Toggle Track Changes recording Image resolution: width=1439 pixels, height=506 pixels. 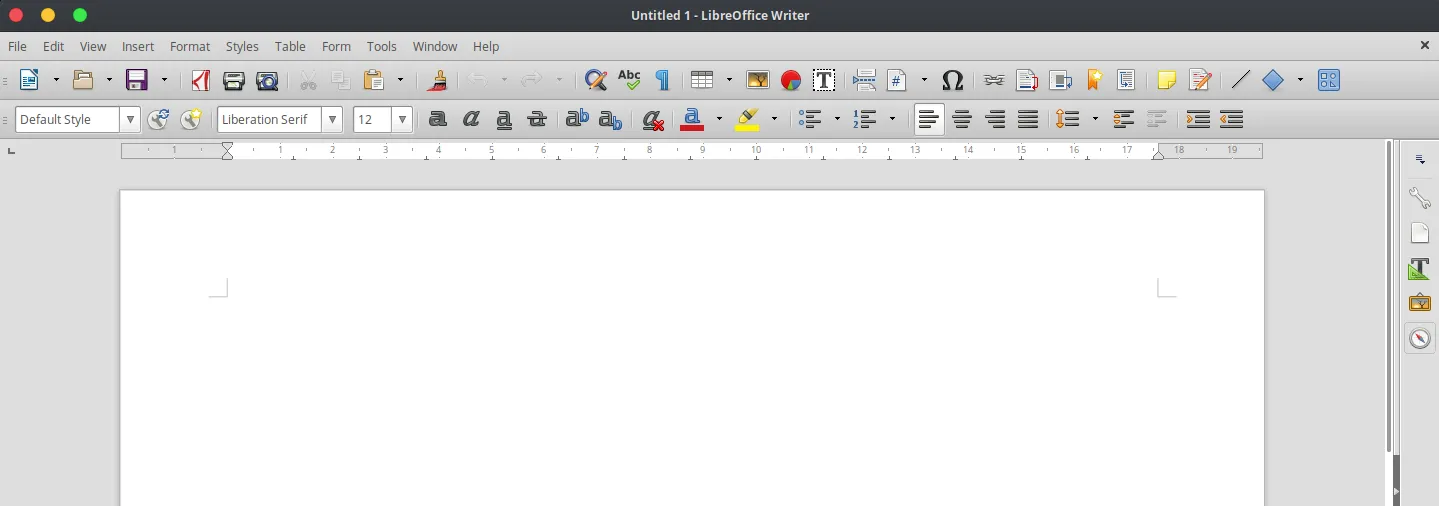1200,80
